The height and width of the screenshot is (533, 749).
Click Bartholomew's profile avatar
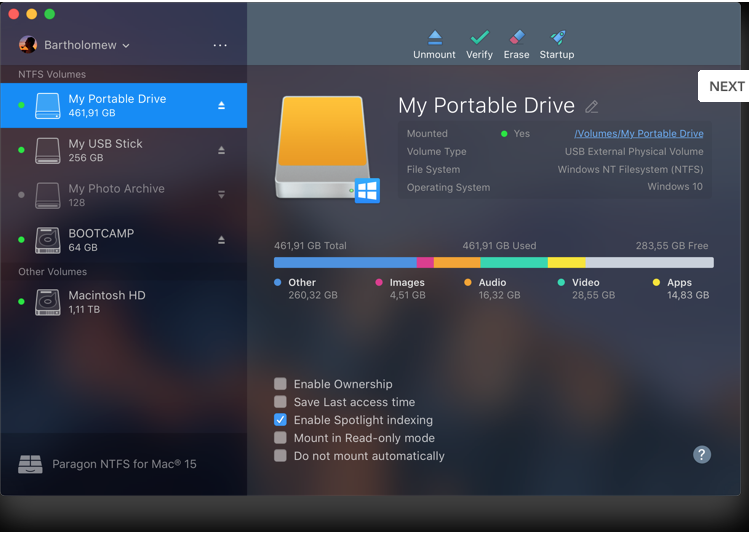28,45
